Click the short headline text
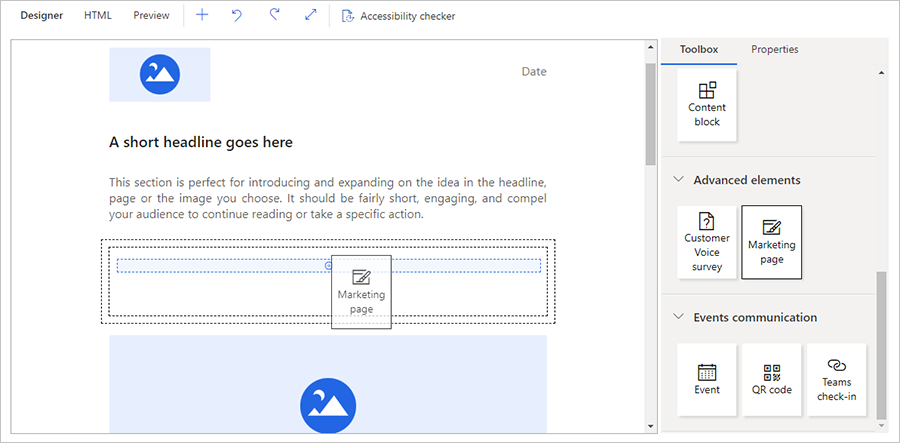The height and width of the screenshot is (443, 900). [x=201, y=143]
